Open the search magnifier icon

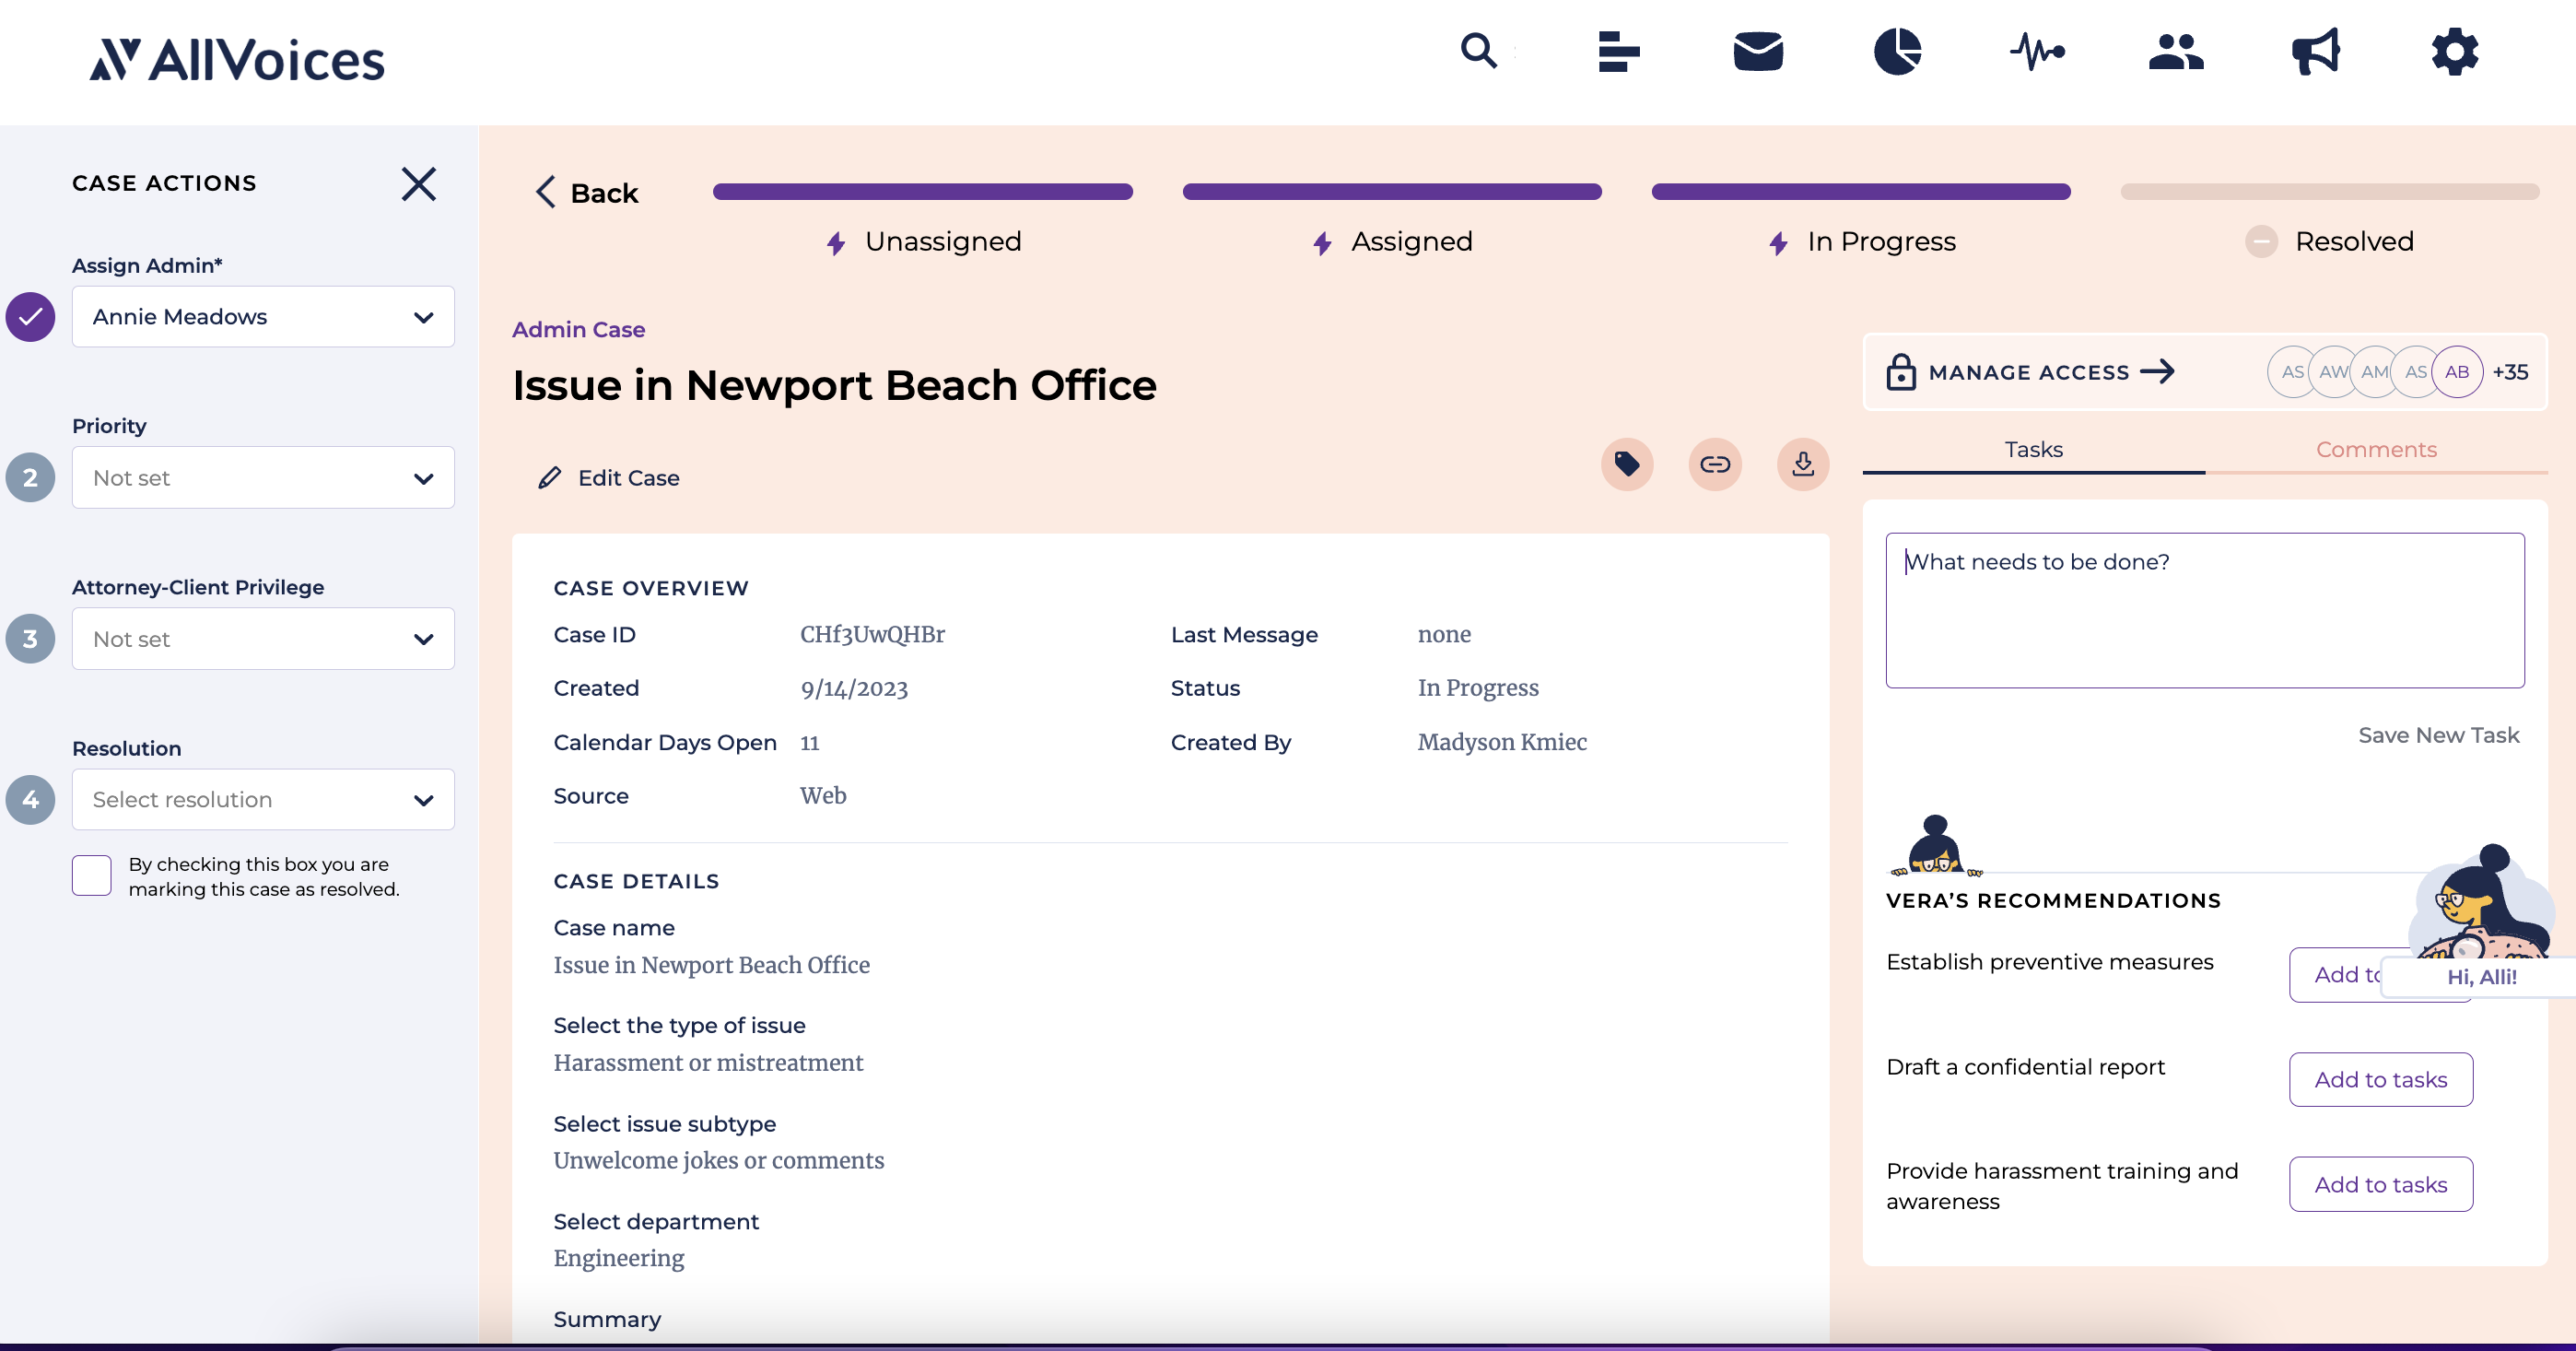1478,50
